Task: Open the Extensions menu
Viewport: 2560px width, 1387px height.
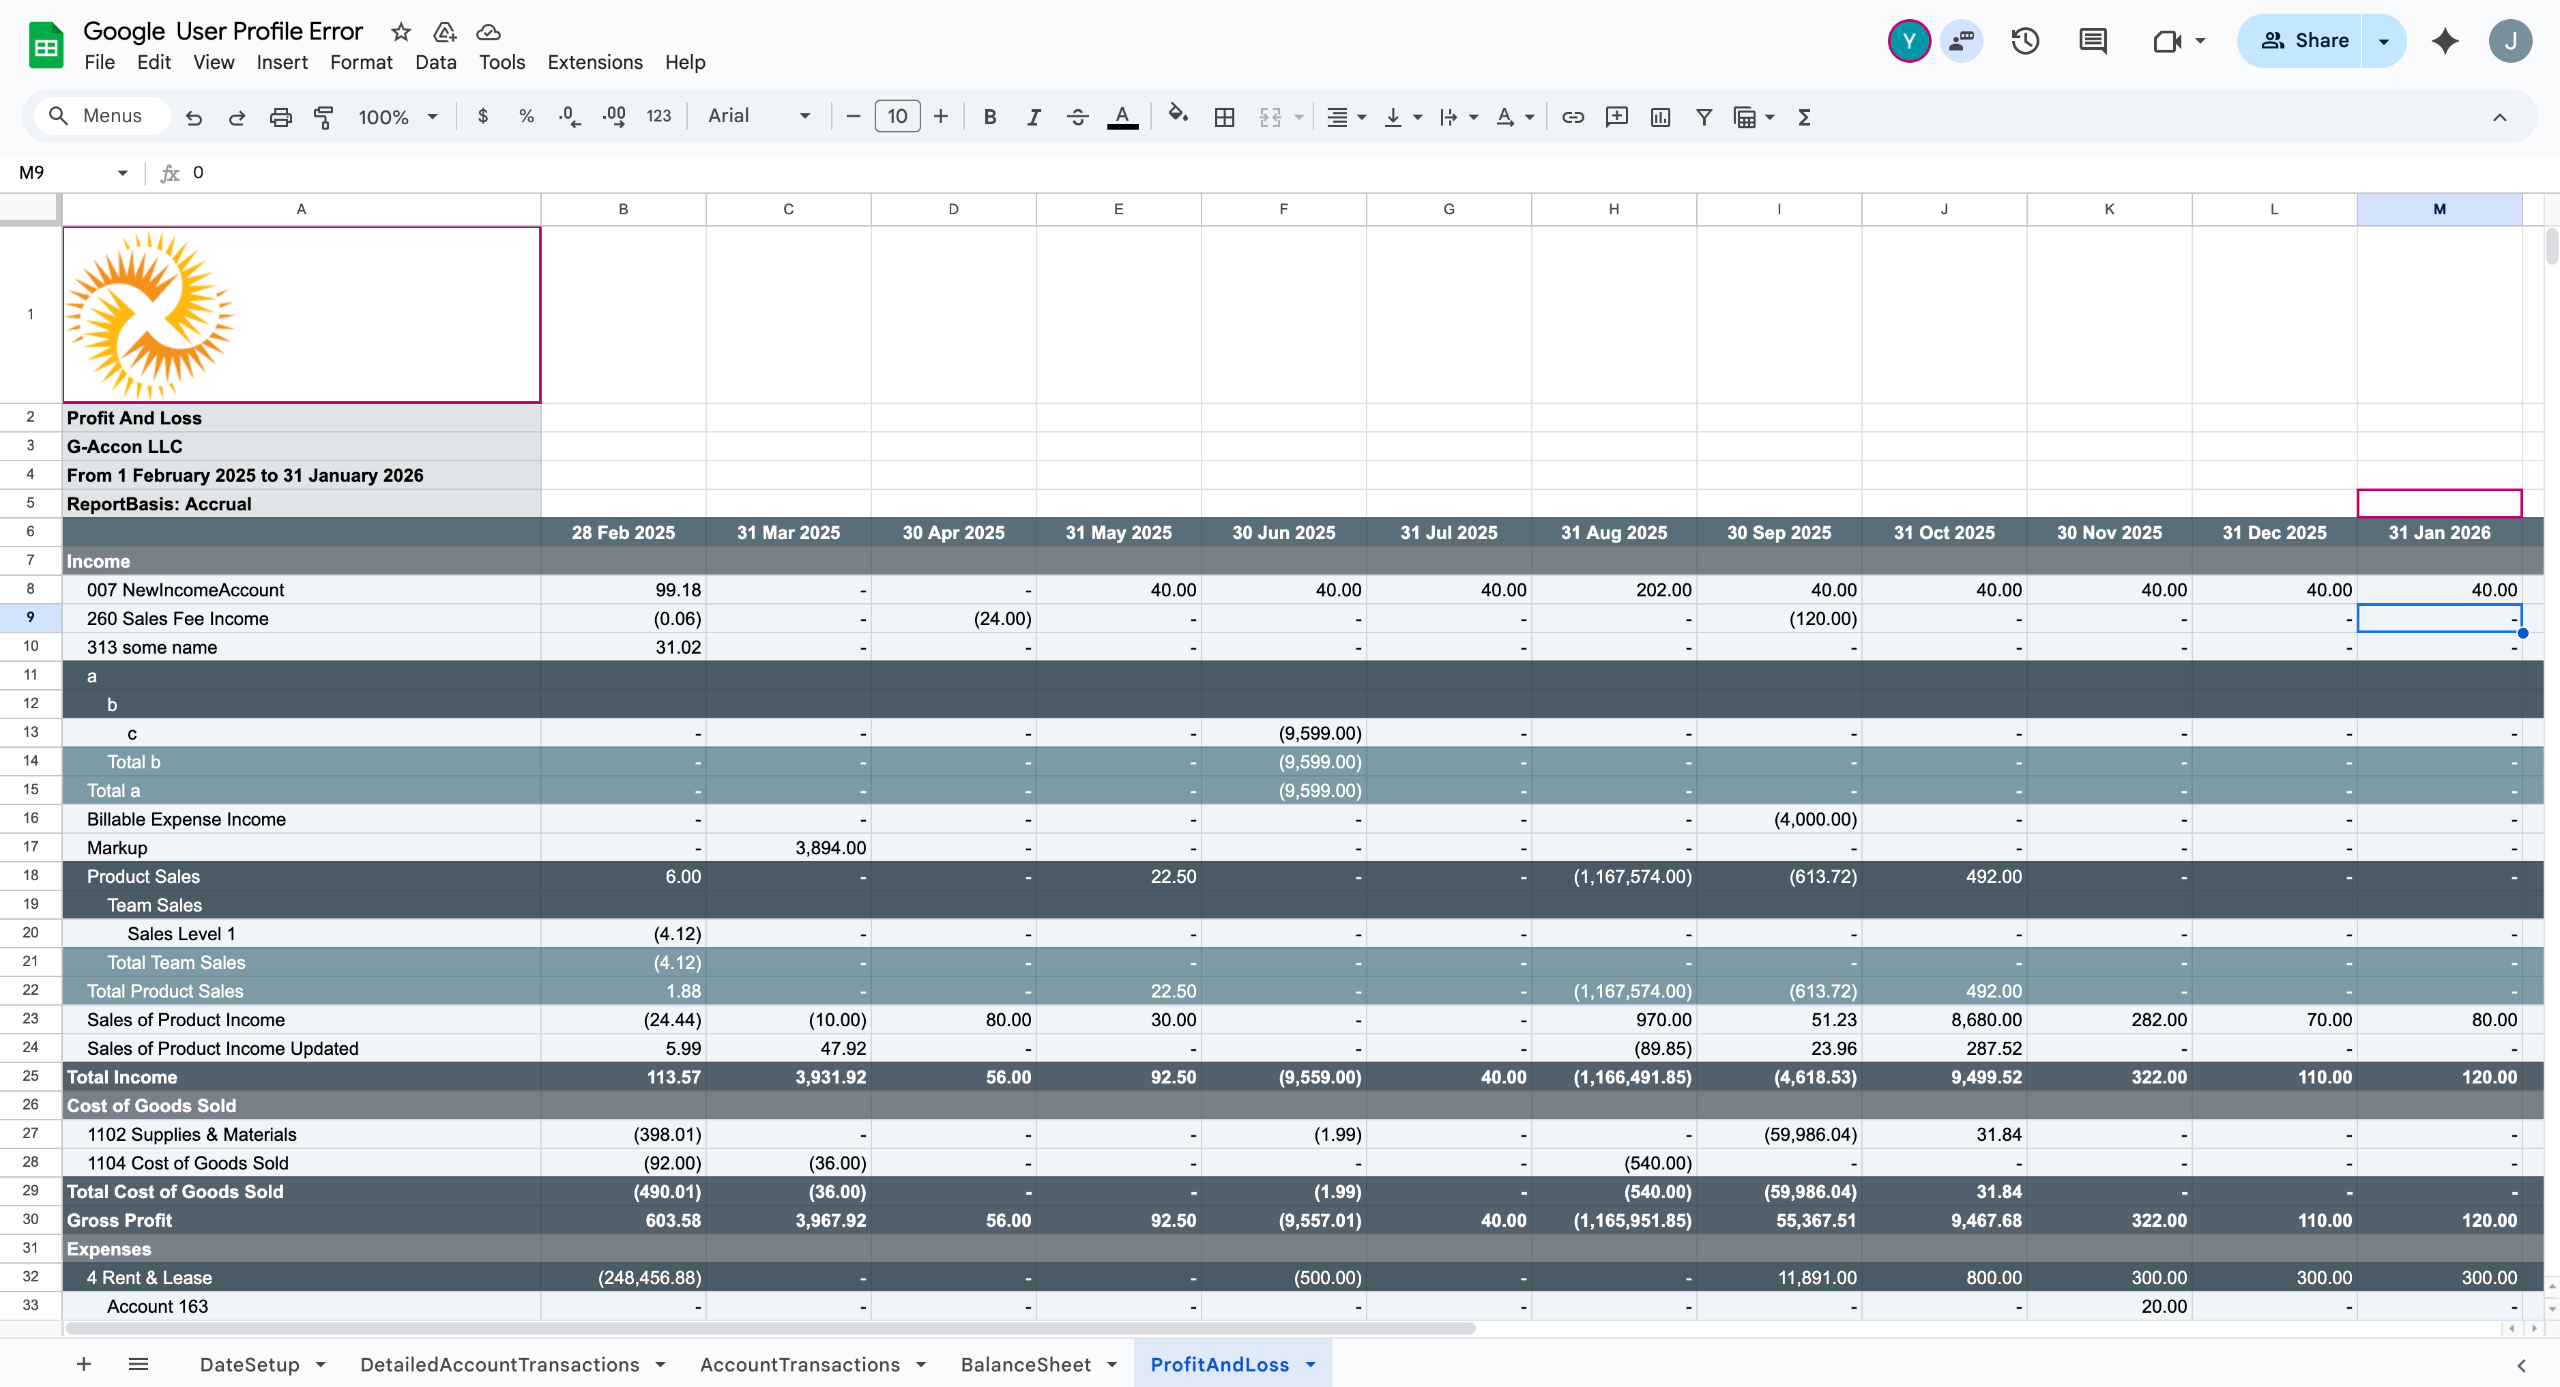Action: pyautogui.click(x=594, y=62)
